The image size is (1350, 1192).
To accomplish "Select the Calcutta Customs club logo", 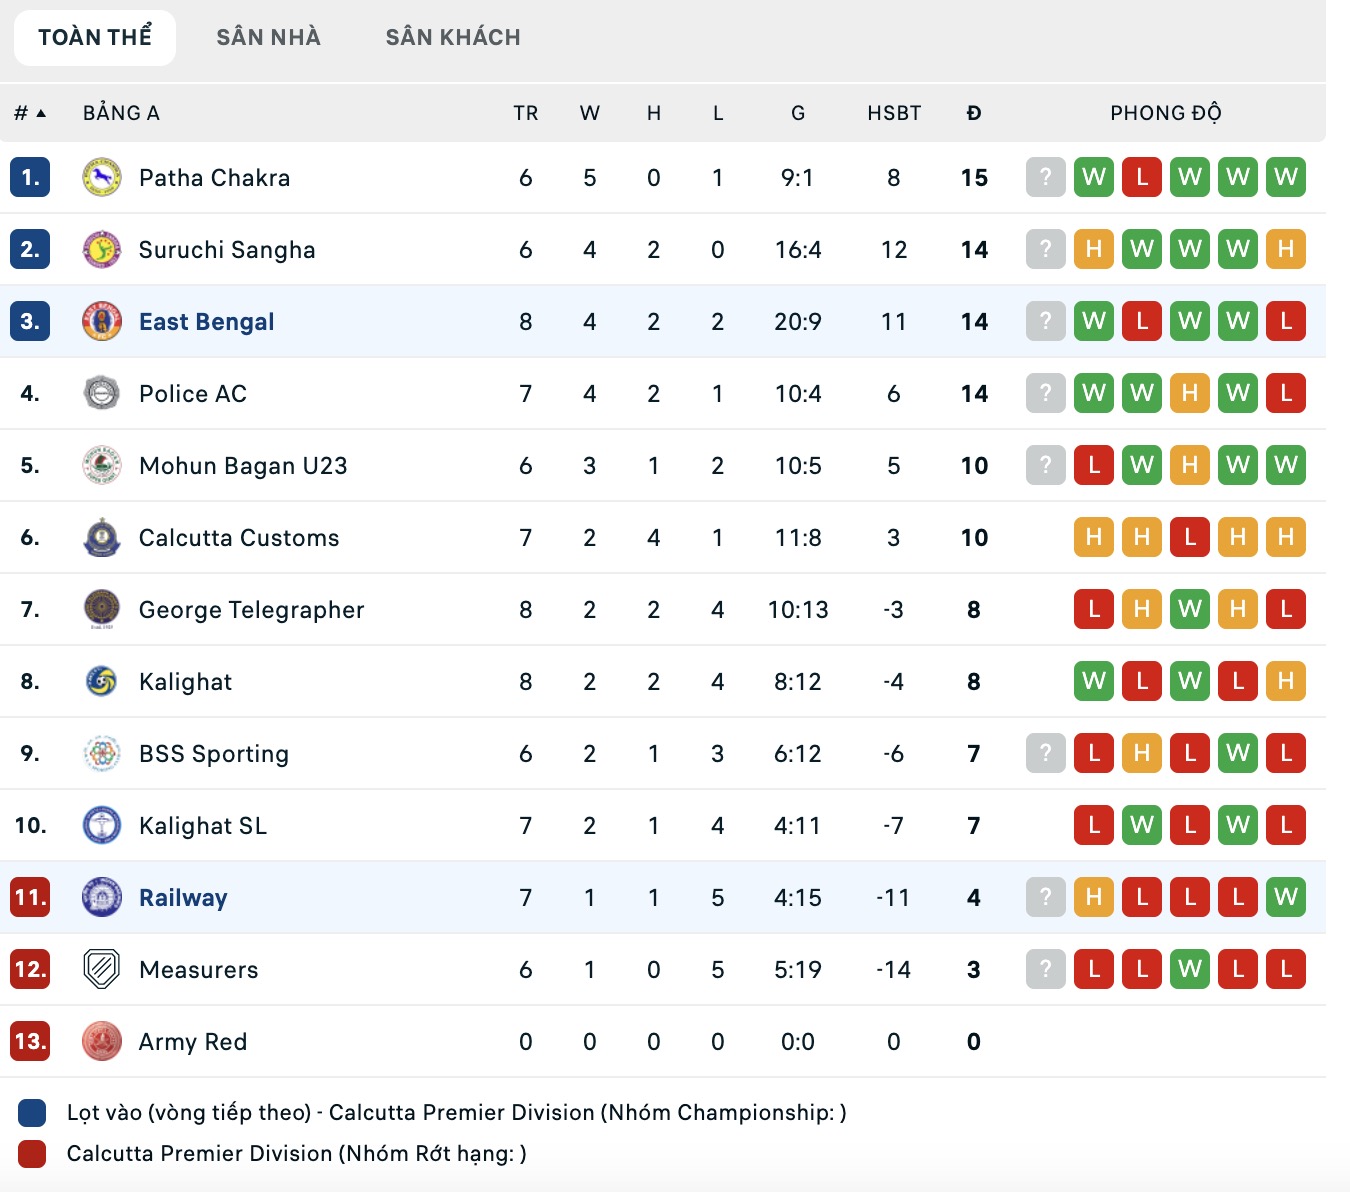I will click(100, 537).
